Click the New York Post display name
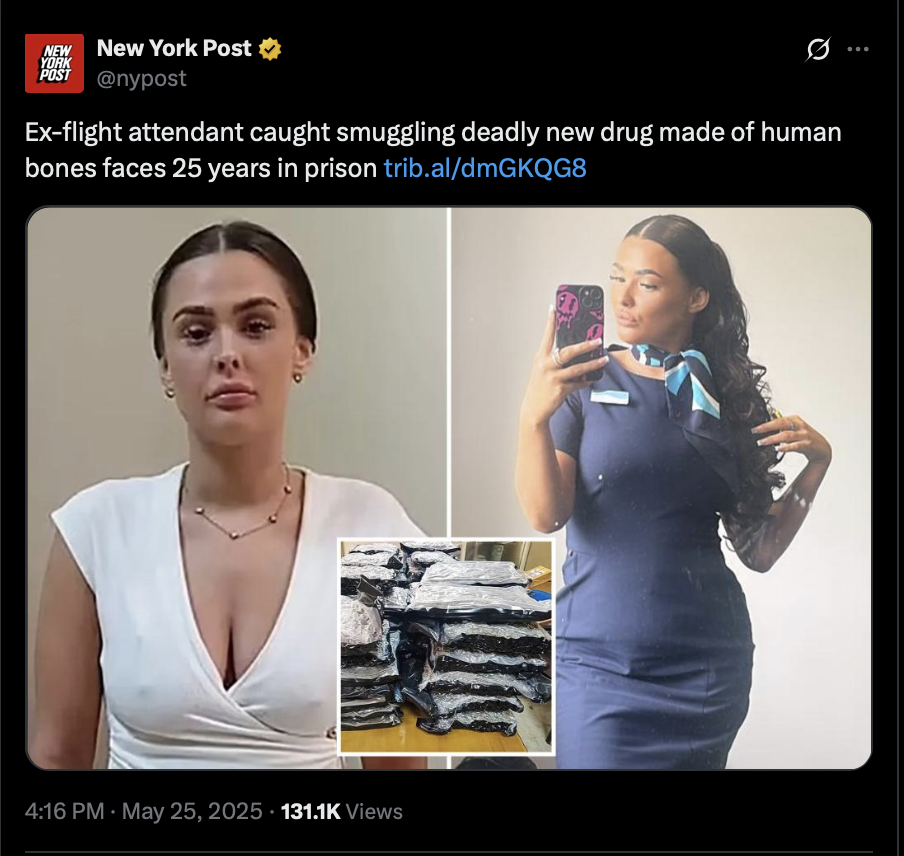The height and width of the screenshot is (856, 904). [x=174, y=48]
